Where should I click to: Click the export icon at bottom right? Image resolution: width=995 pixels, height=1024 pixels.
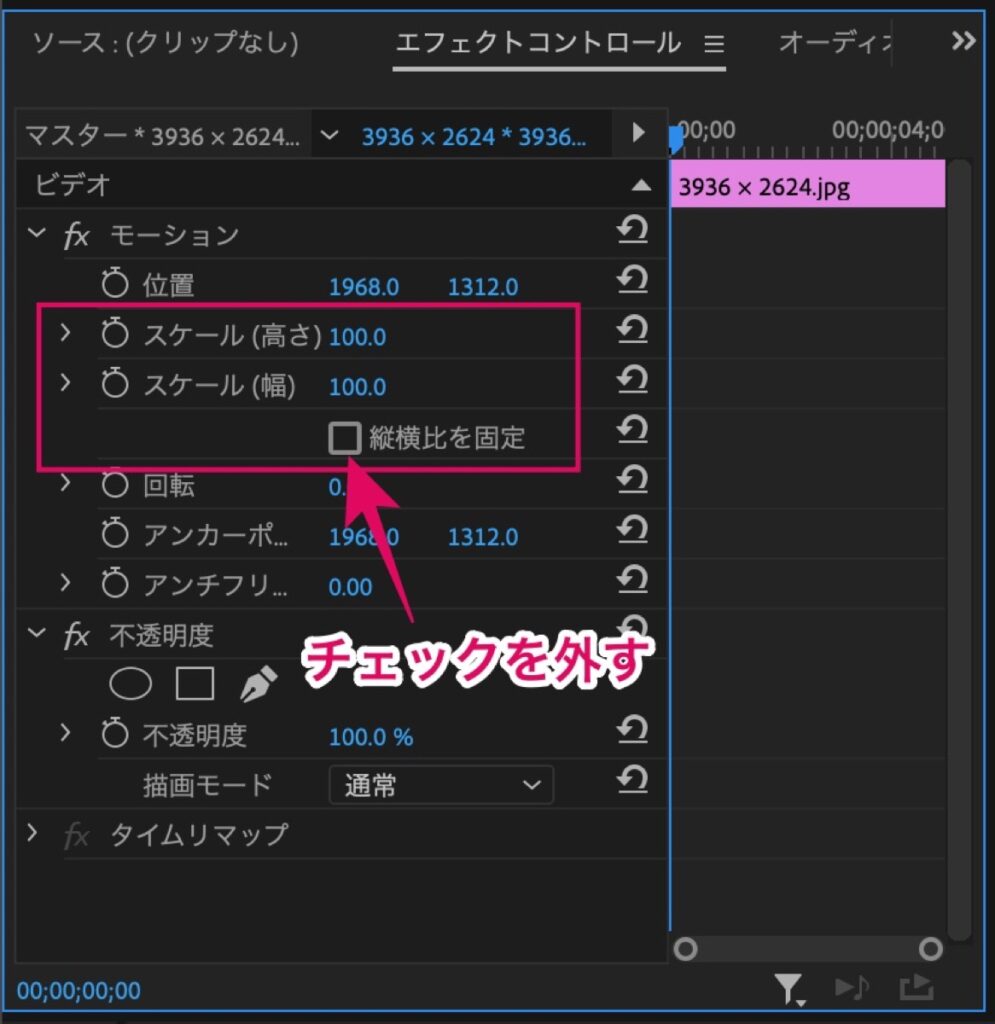click(x=916, y=987)
